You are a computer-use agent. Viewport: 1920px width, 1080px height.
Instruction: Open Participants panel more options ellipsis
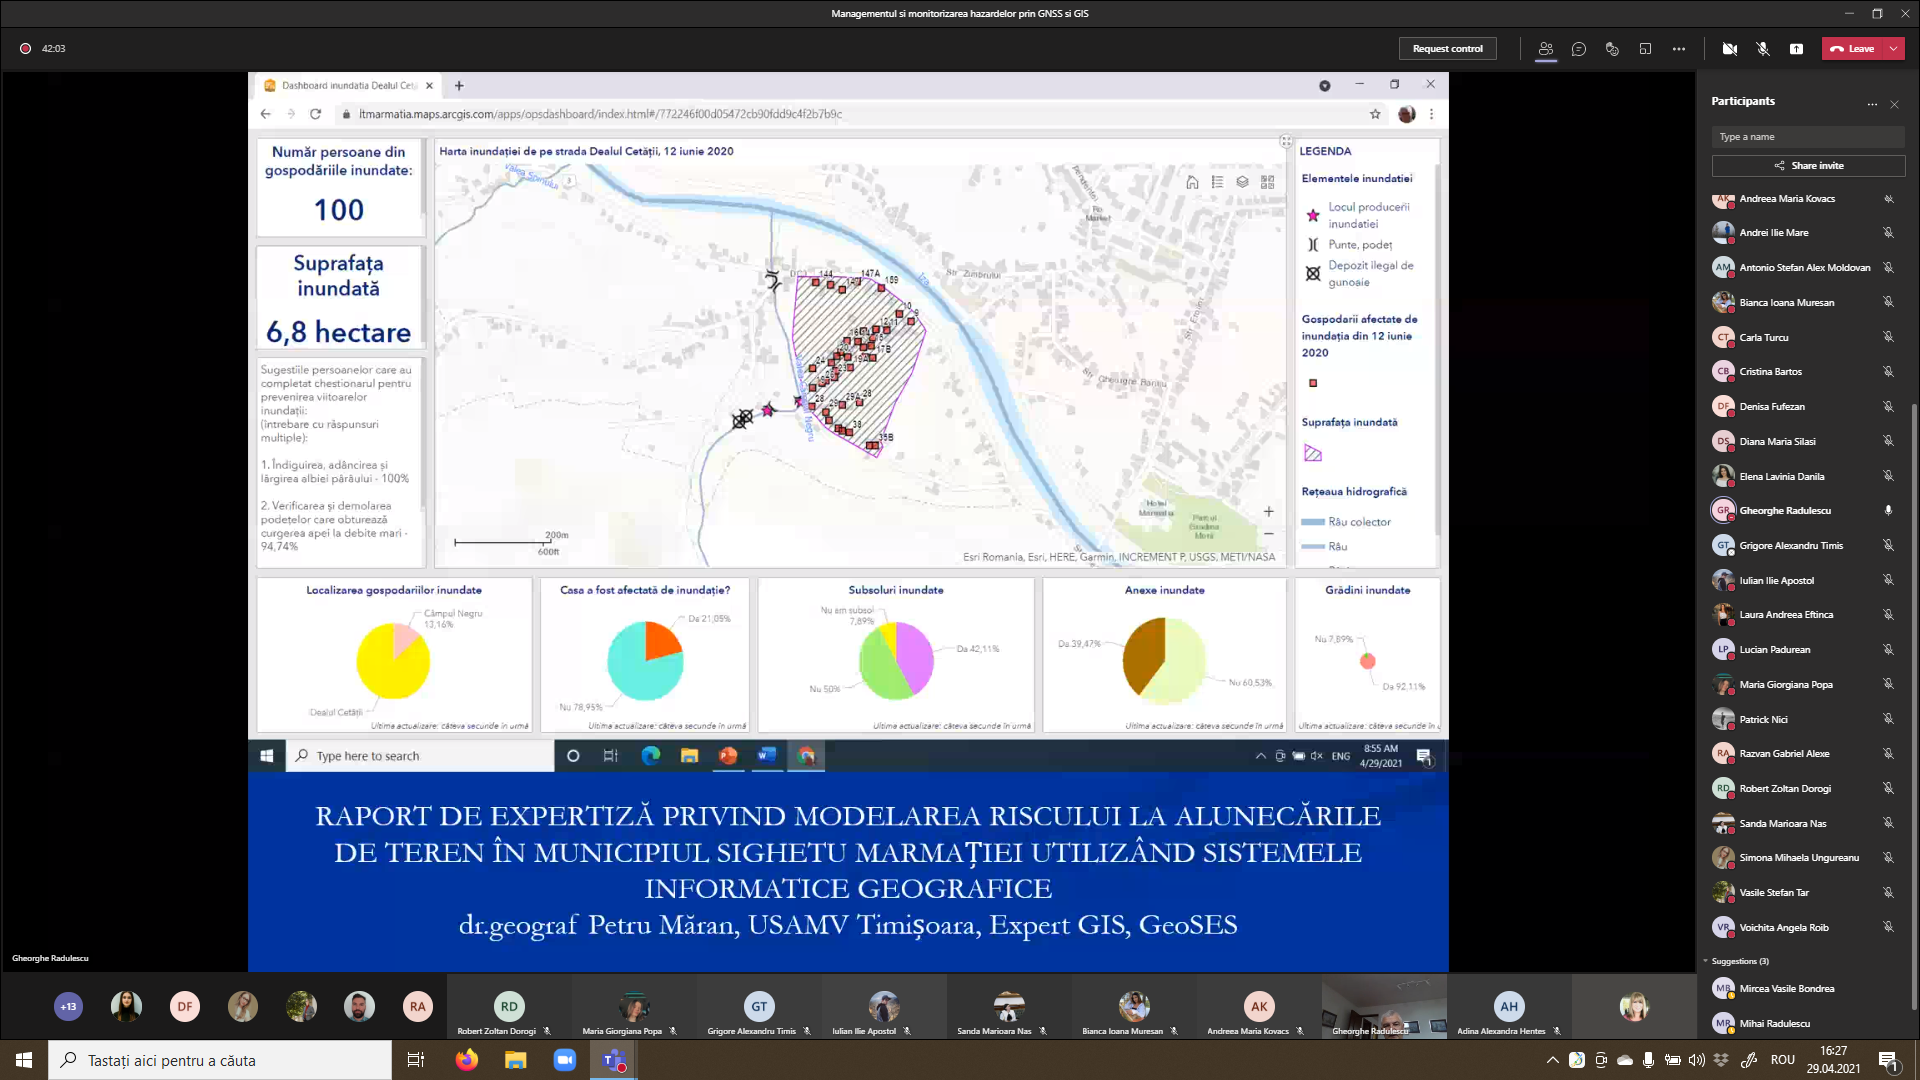[1872, 104]
